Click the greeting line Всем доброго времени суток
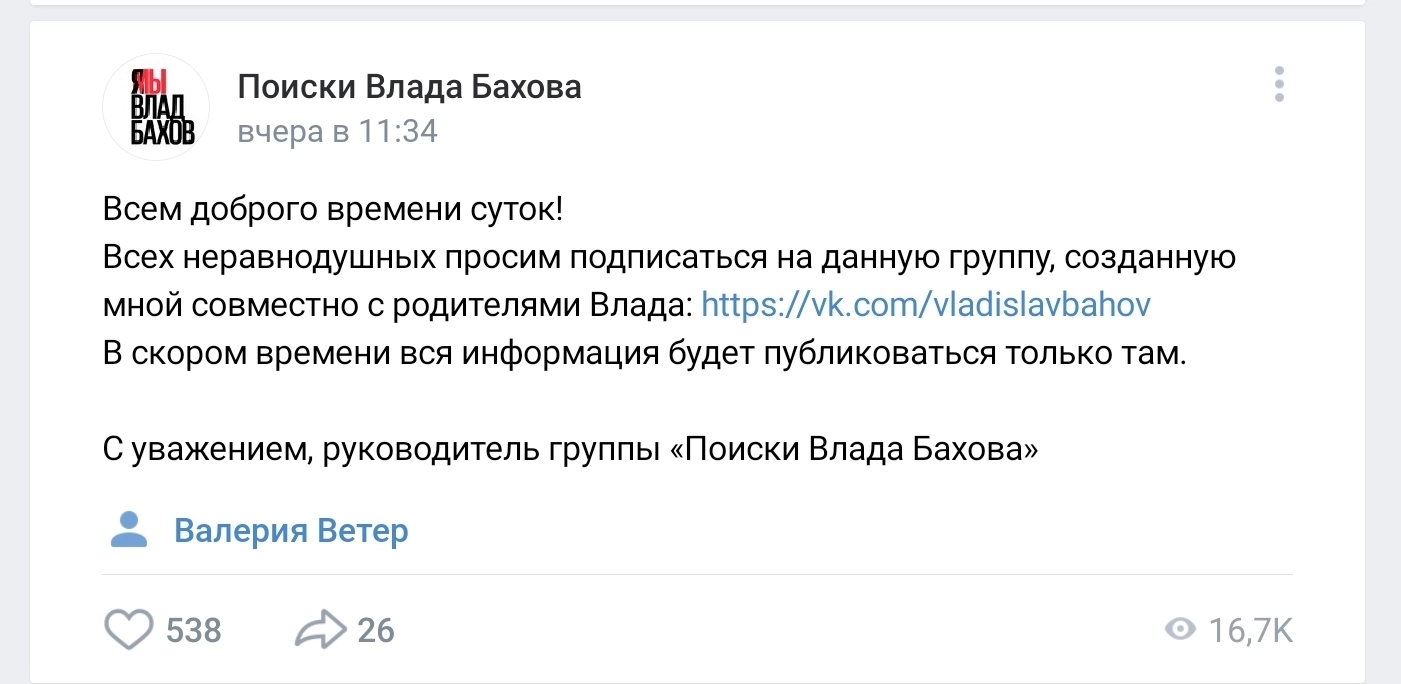 coord(333,210)
